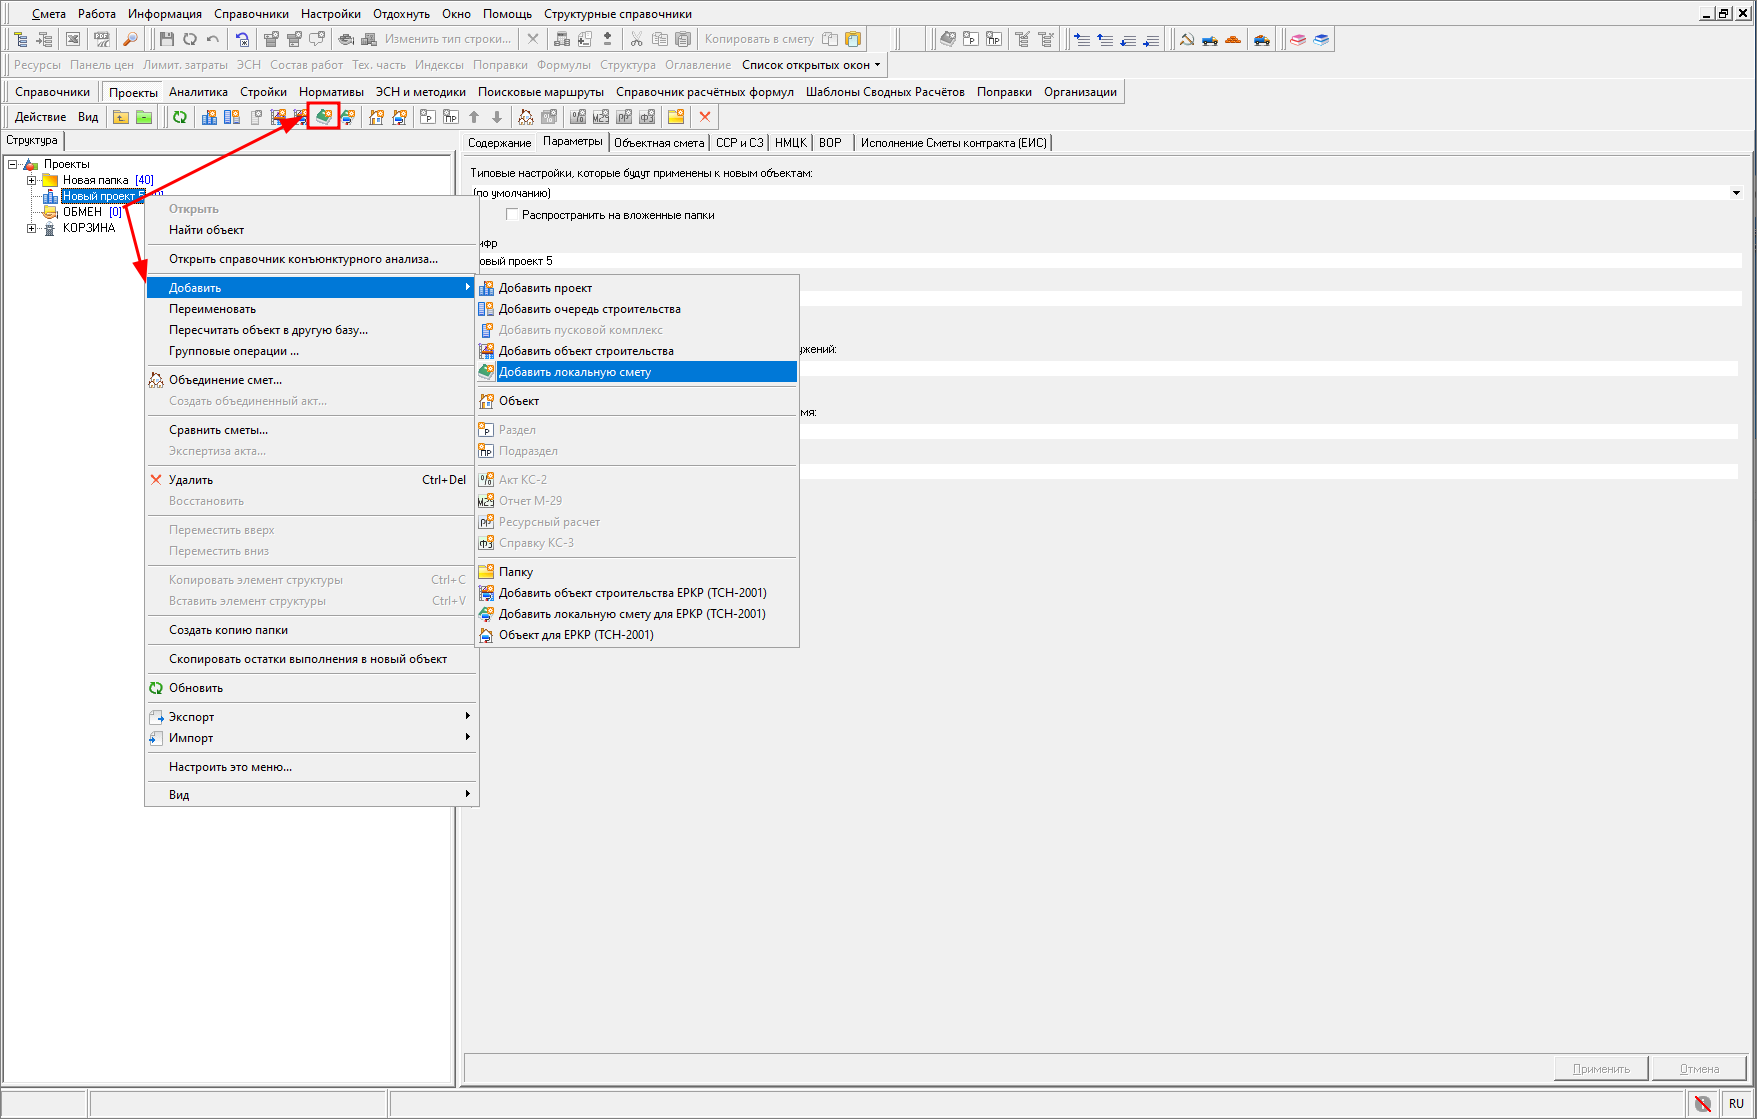Viewport: 1757px width, 1119px height.
Task: Click the add folder icon in projects toolbar
Action: [x=676, y=117]
